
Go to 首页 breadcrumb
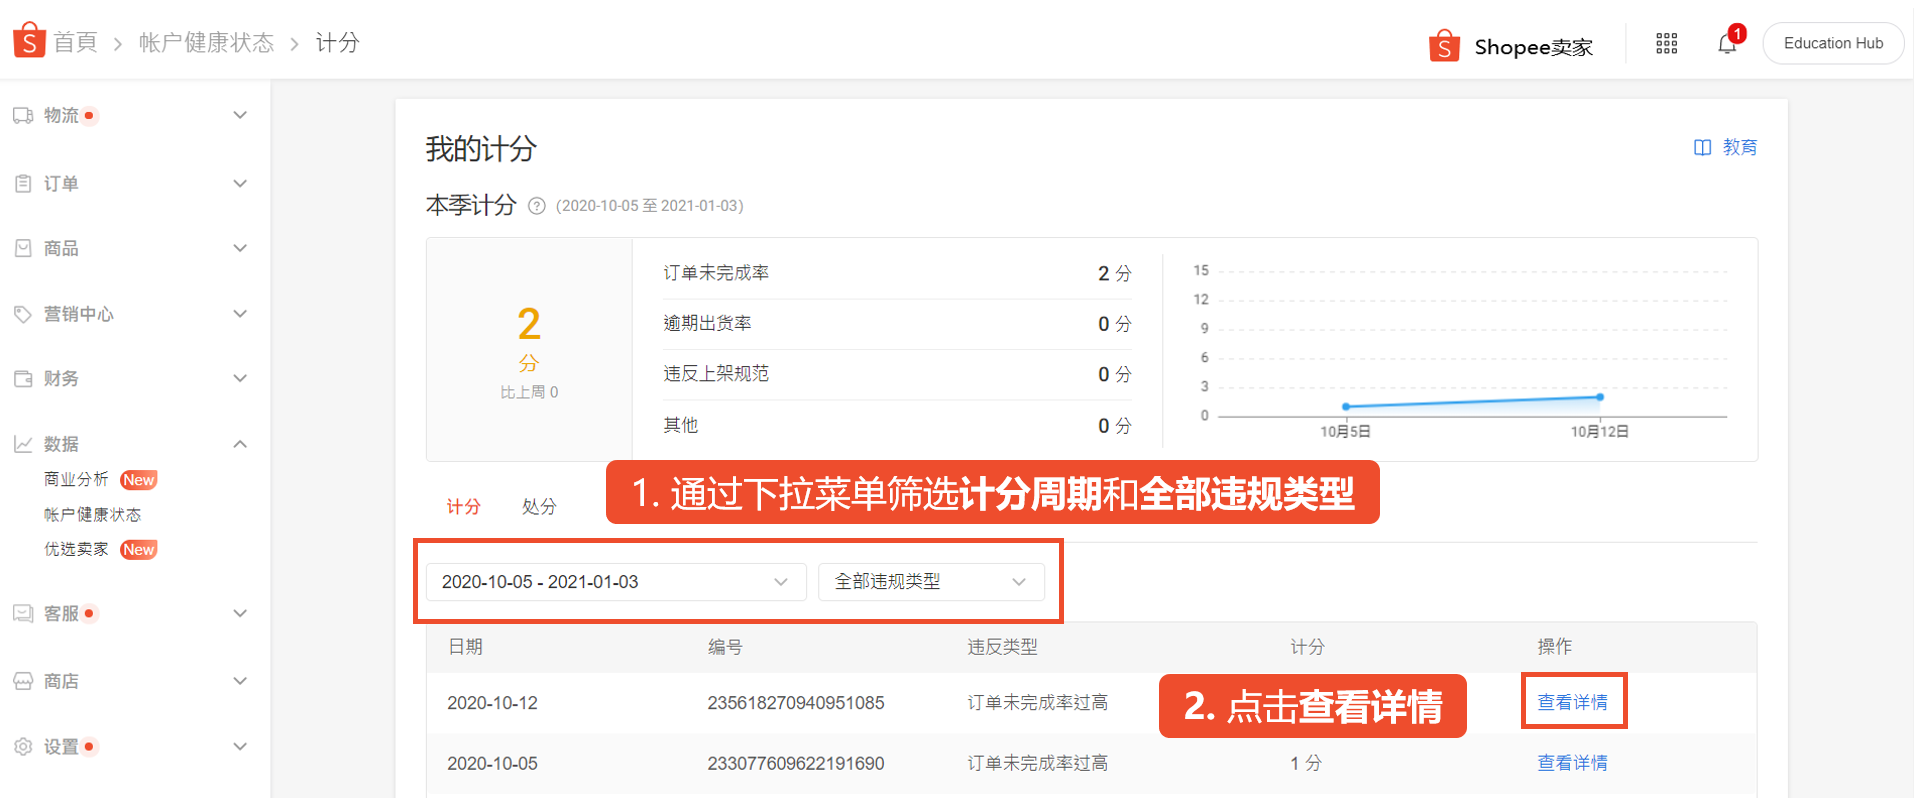(x=75, y=42)
